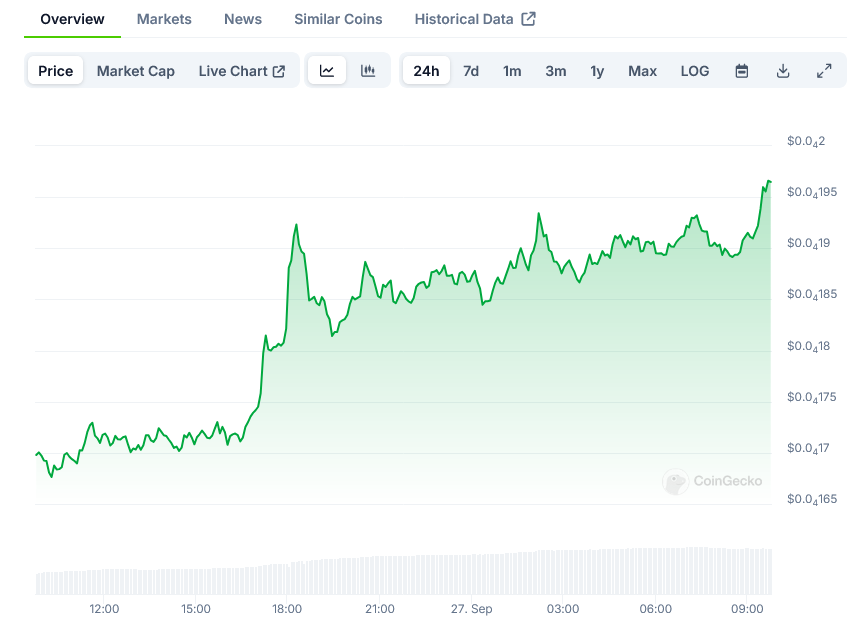Screen dimensions: 847x636
Task: Open the News tab
Action: (x=243, y=19)
